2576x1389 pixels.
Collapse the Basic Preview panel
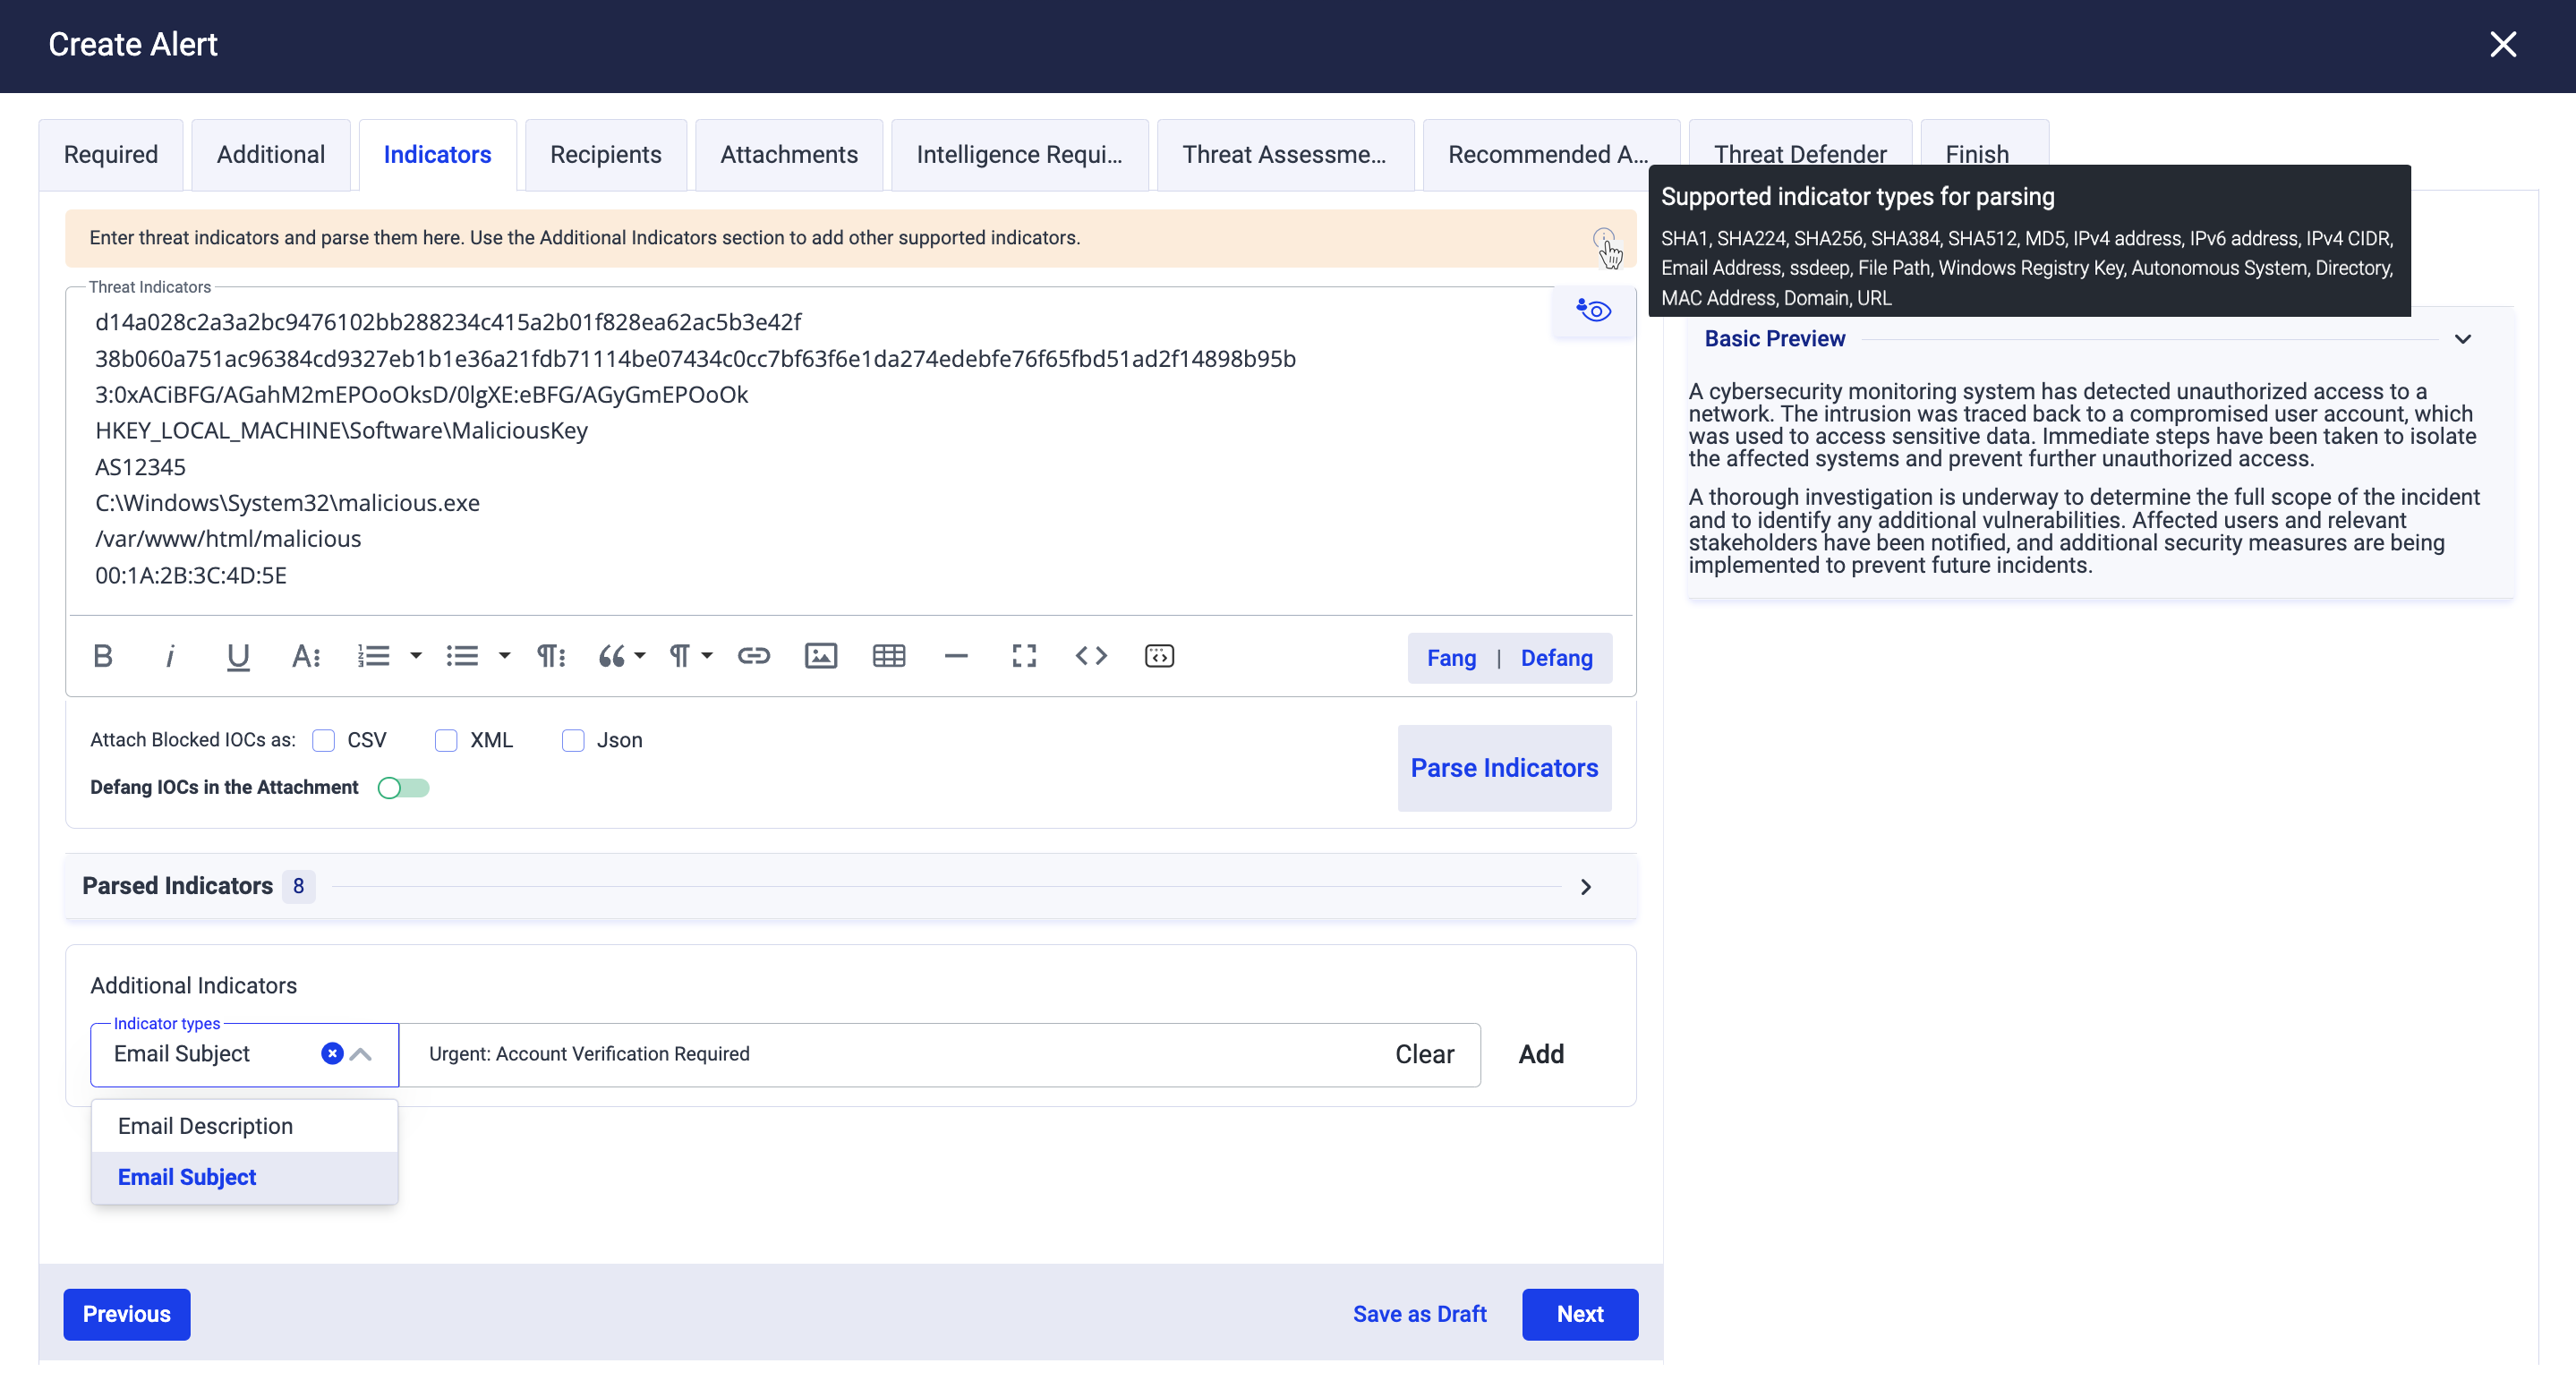point(2462,339)
